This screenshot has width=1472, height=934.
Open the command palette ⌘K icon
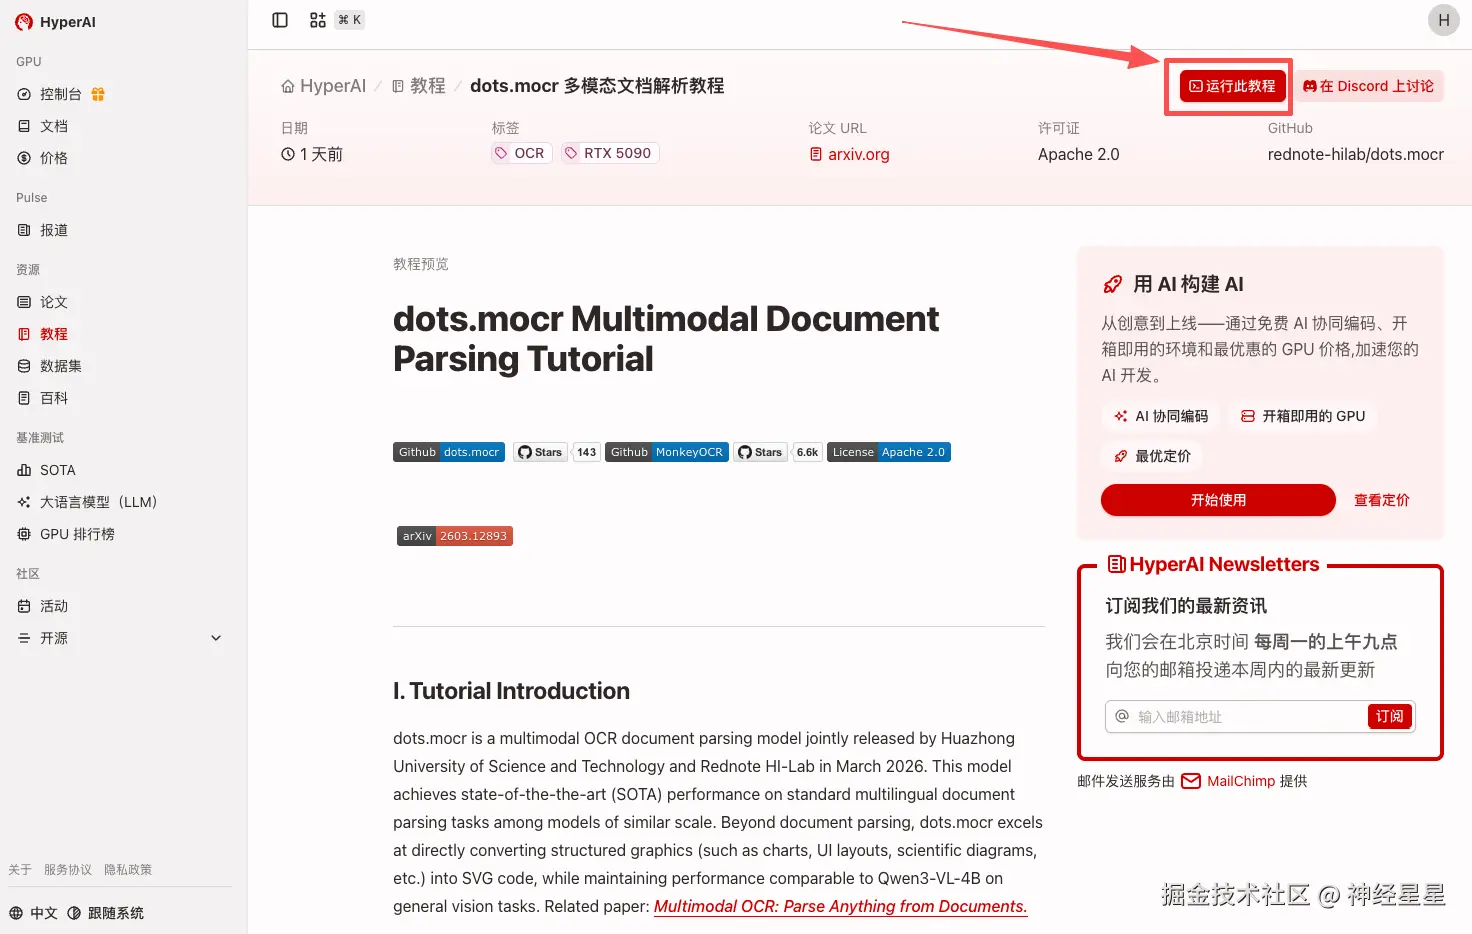click(318, 20)
